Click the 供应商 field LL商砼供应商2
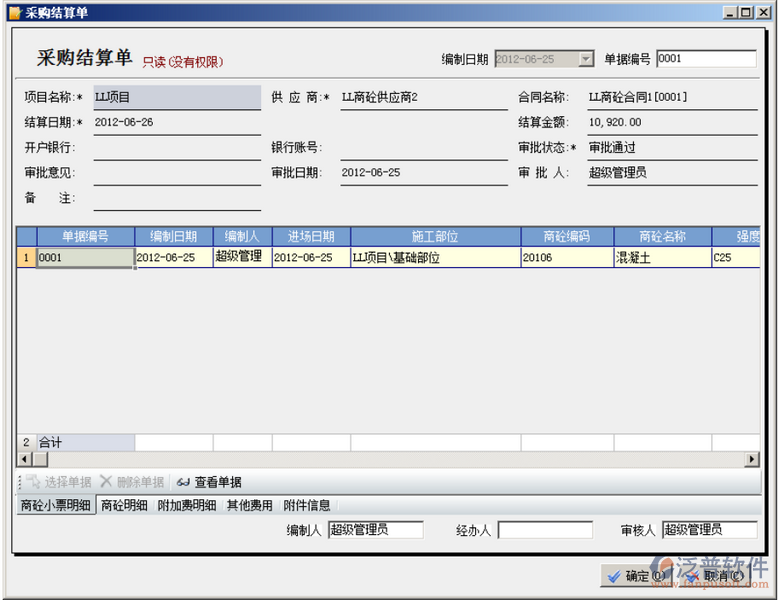 424,97
